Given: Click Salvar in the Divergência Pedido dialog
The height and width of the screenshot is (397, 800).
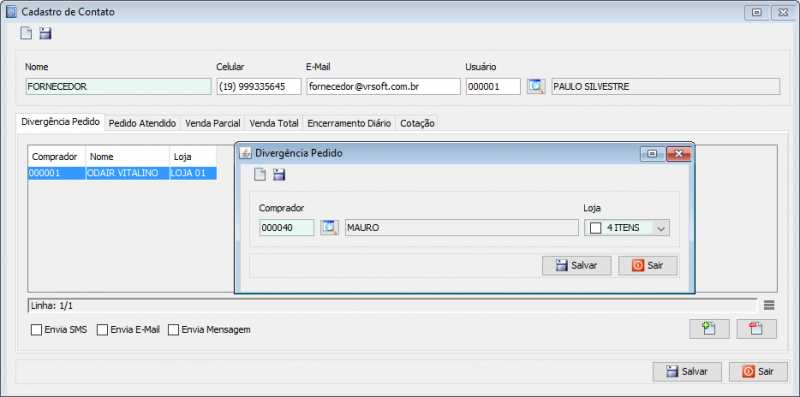Looking at the screenshot, I should click(577, 266).
